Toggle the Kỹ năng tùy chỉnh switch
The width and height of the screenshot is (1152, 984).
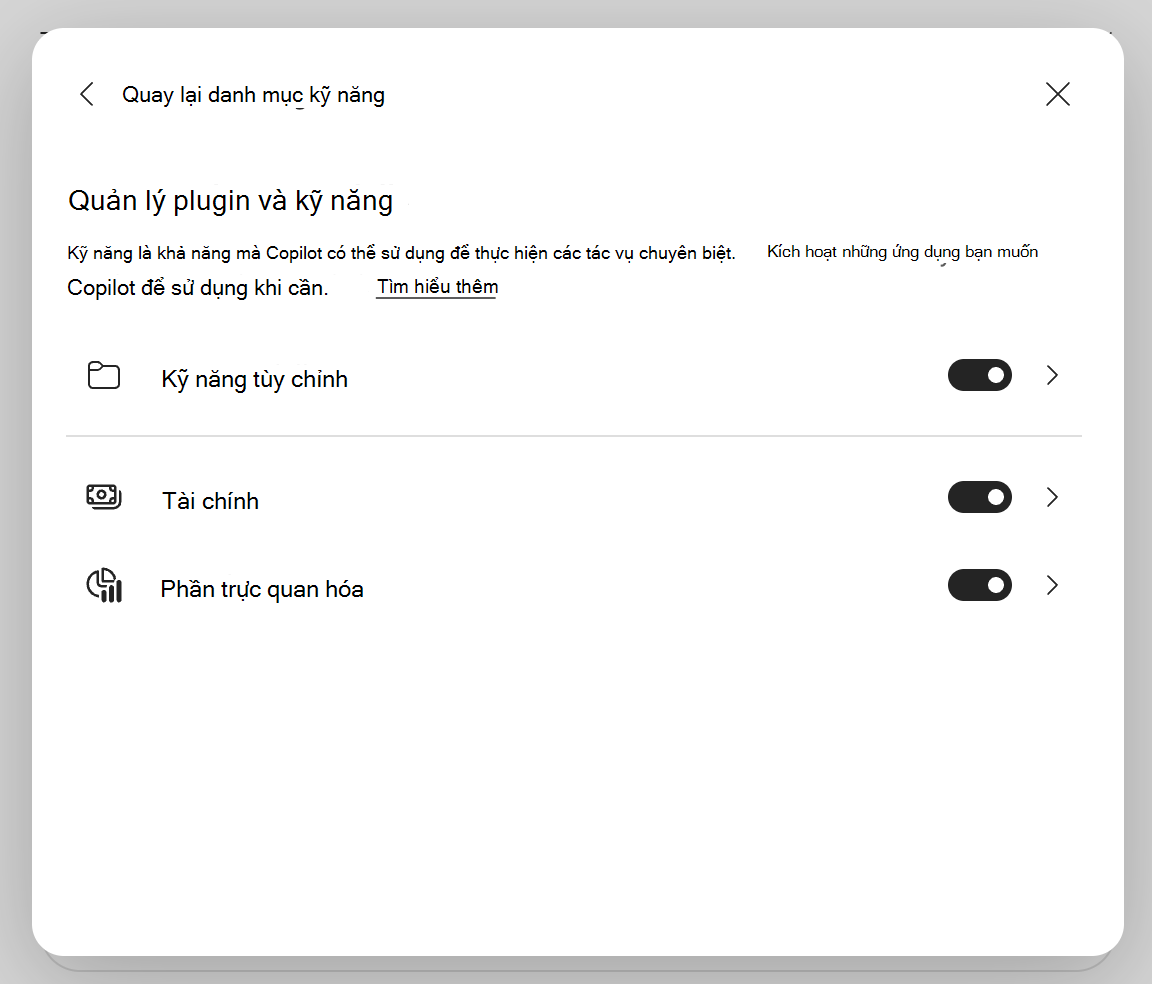pyautogui.click(x=979, y=376)
